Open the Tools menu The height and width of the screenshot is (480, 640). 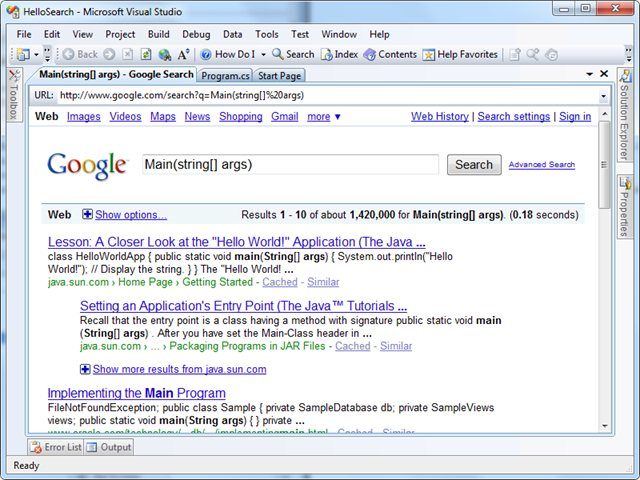pyautogui.click(x=267, y=34)
